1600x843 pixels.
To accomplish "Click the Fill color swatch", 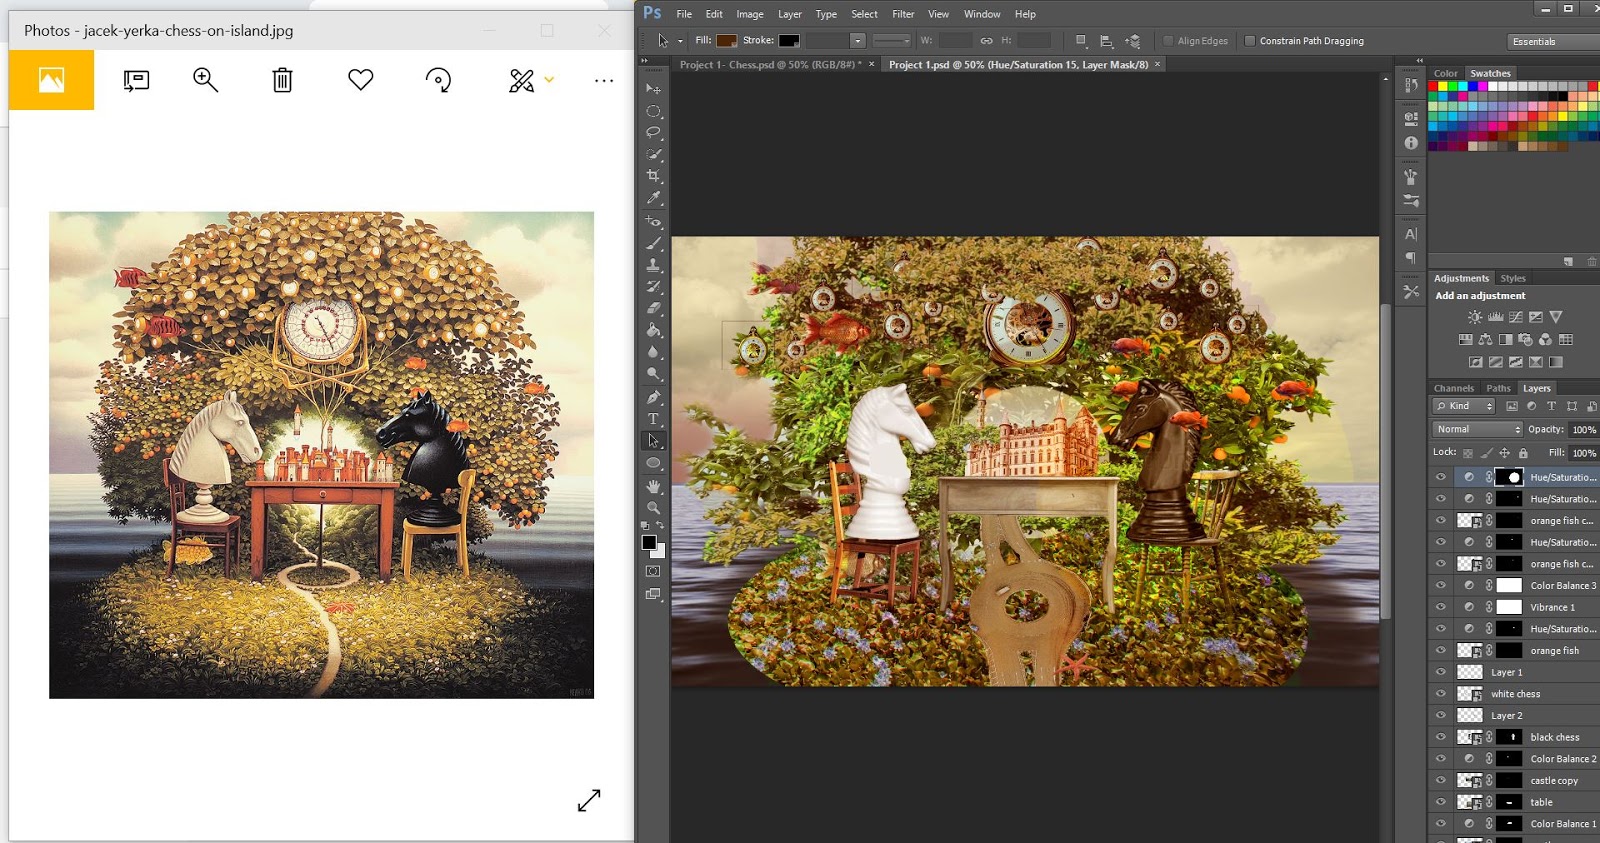I will pos(727,41).
